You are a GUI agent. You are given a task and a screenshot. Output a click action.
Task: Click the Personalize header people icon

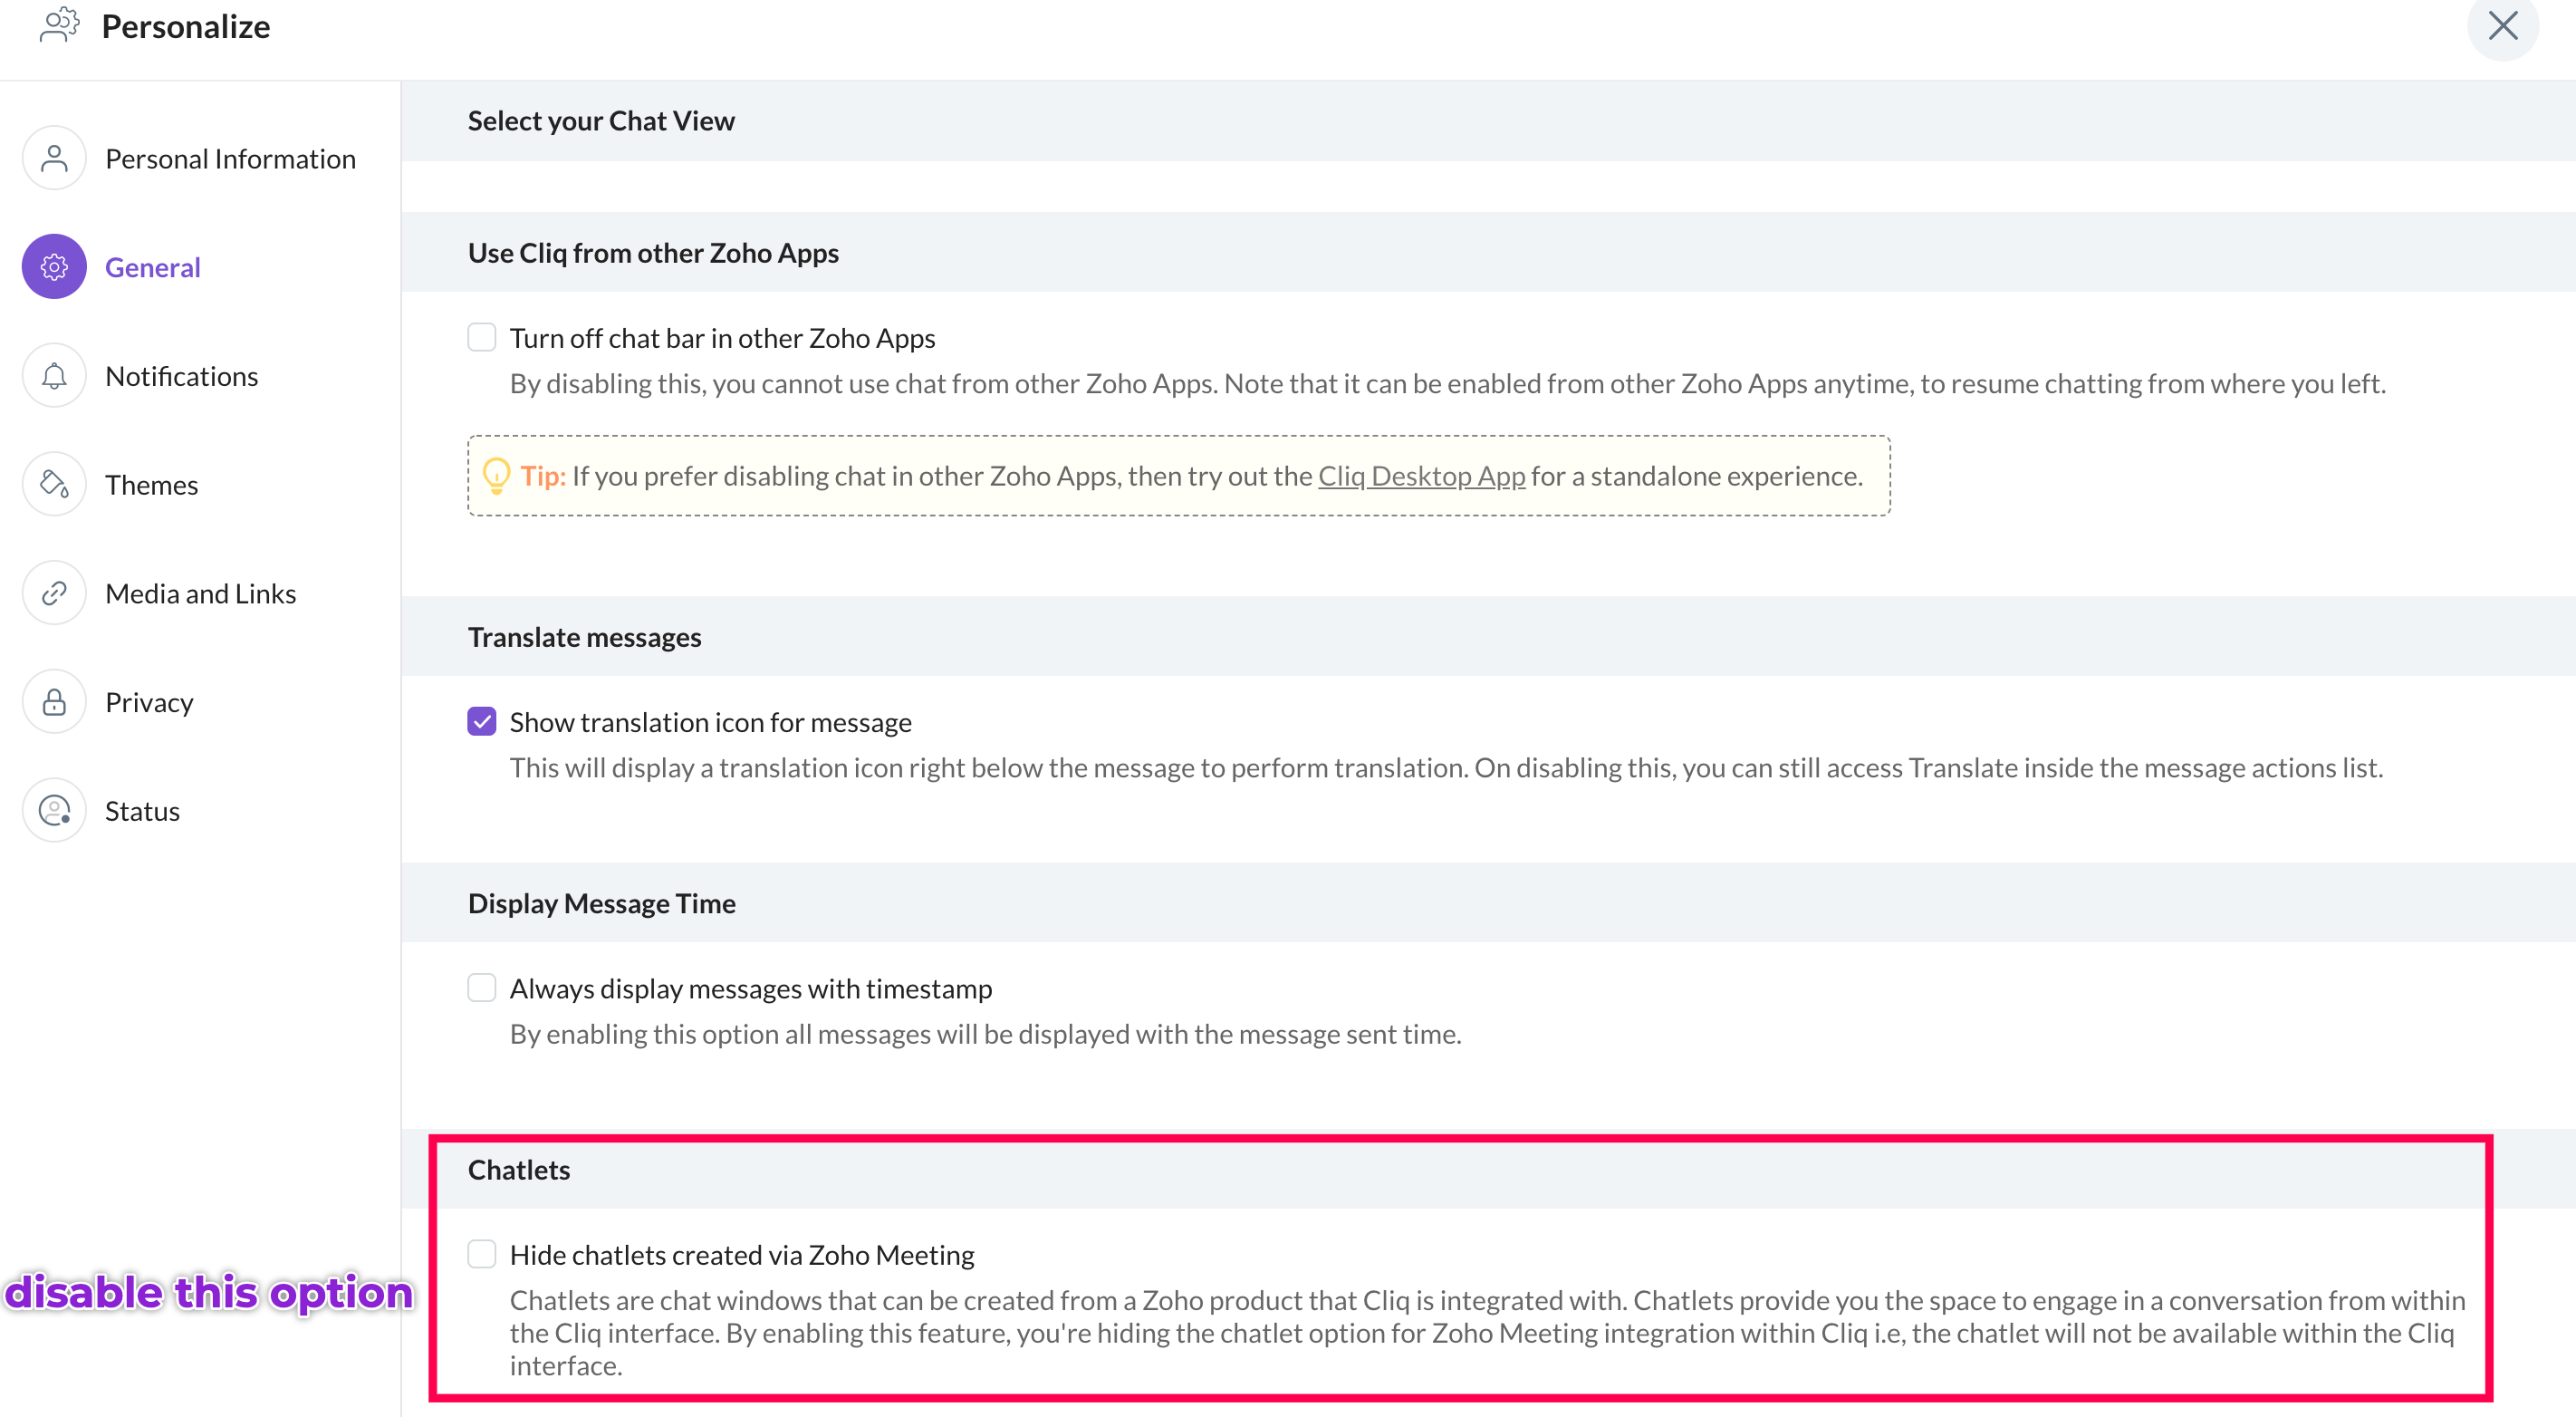coord(59,25)
